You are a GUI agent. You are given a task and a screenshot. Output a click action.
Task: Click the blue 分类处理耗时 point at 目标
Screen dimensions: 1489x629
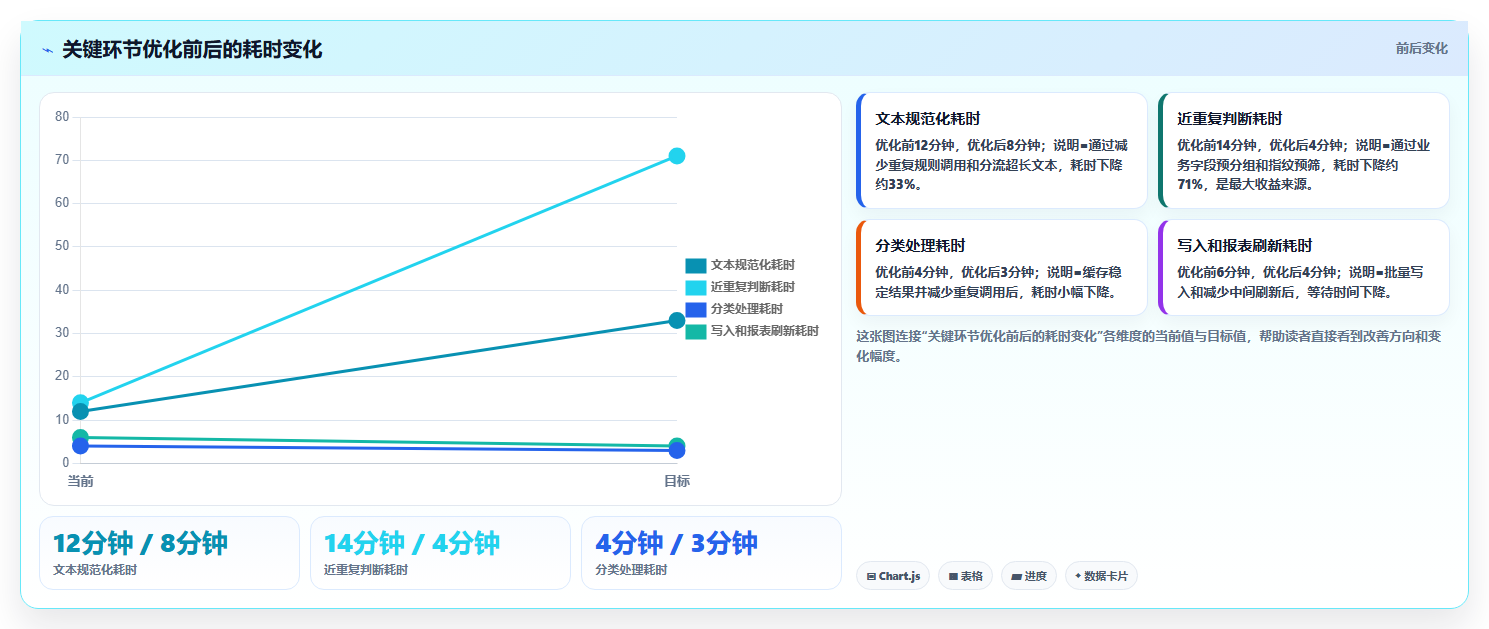[x=677, y=450]
